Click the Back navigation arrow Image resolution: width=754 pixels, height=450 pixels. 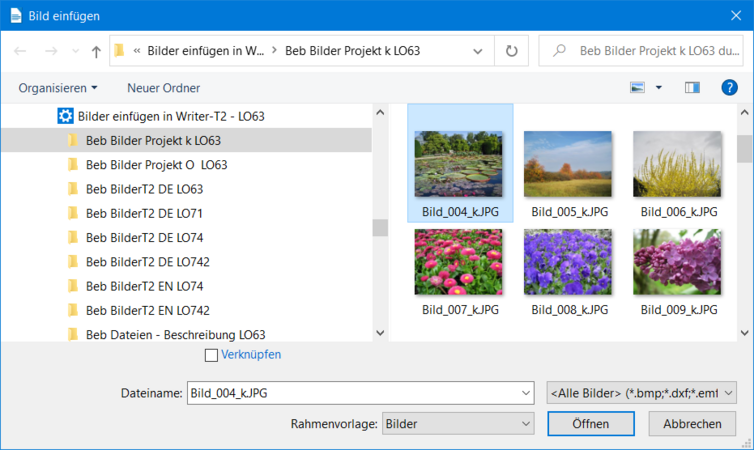(x=21, y=51)
